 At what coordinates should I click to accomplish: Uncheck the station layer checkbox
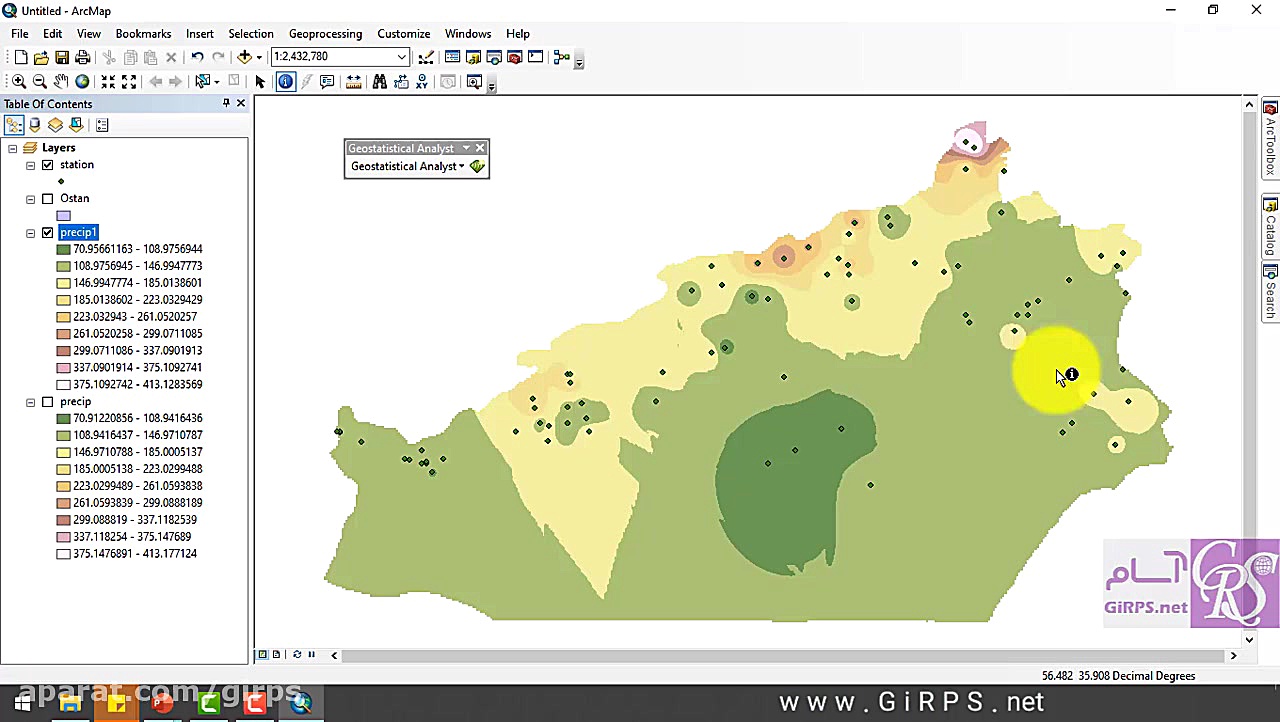(47, 165)
